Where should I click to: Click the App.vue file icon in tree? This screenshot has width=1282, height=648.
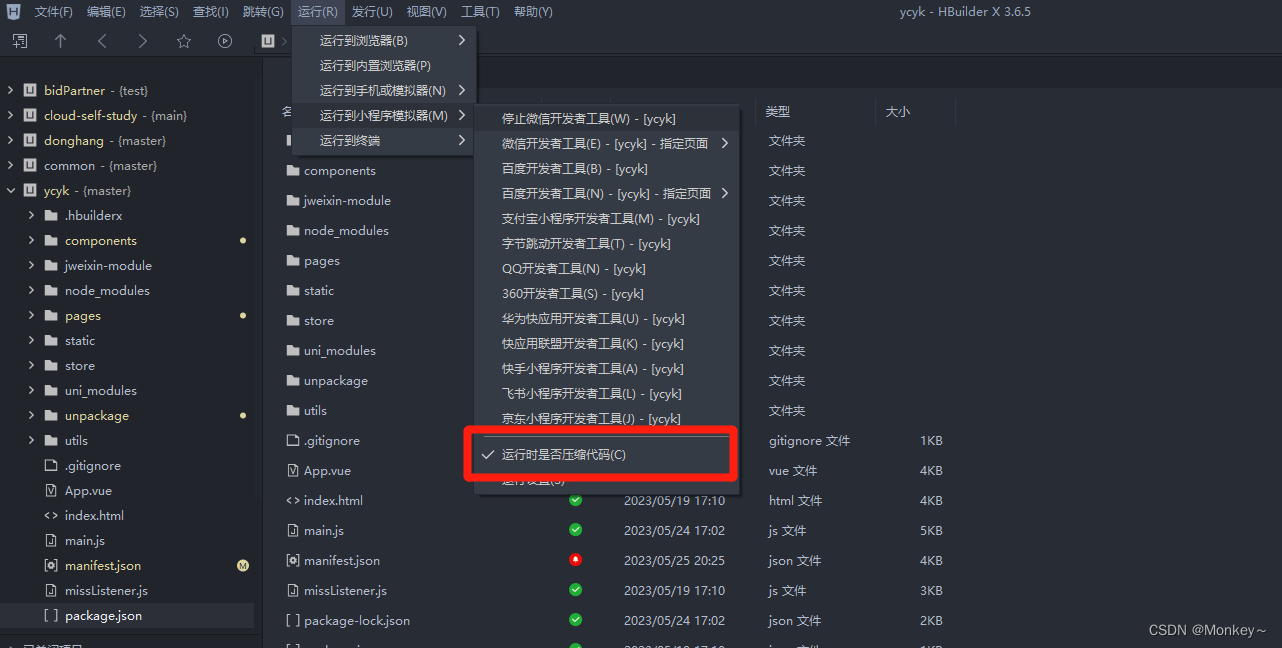click(51, 490)
